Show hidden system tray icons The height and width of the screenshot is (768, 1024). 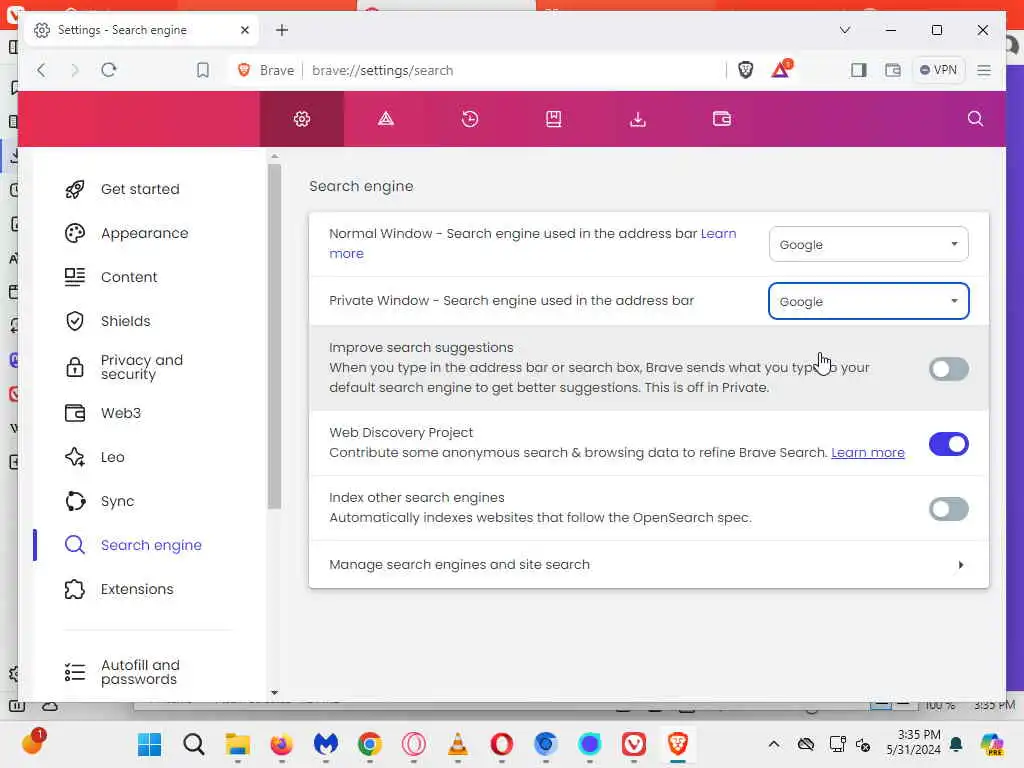(773, 744)
